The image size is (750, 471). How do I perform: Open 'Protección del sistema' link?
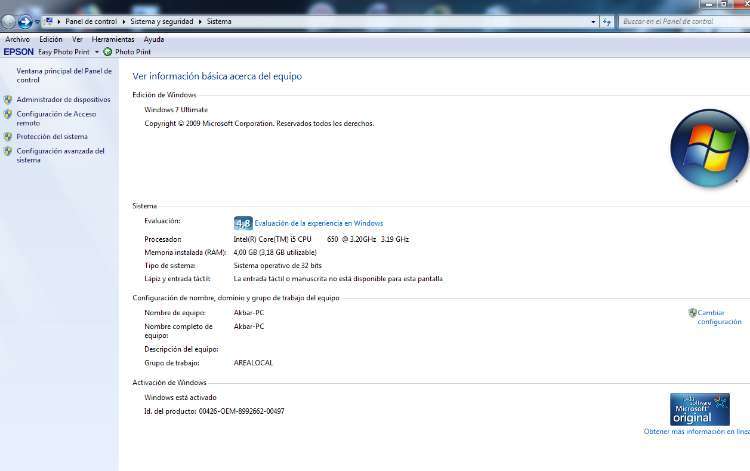[52, 137]
